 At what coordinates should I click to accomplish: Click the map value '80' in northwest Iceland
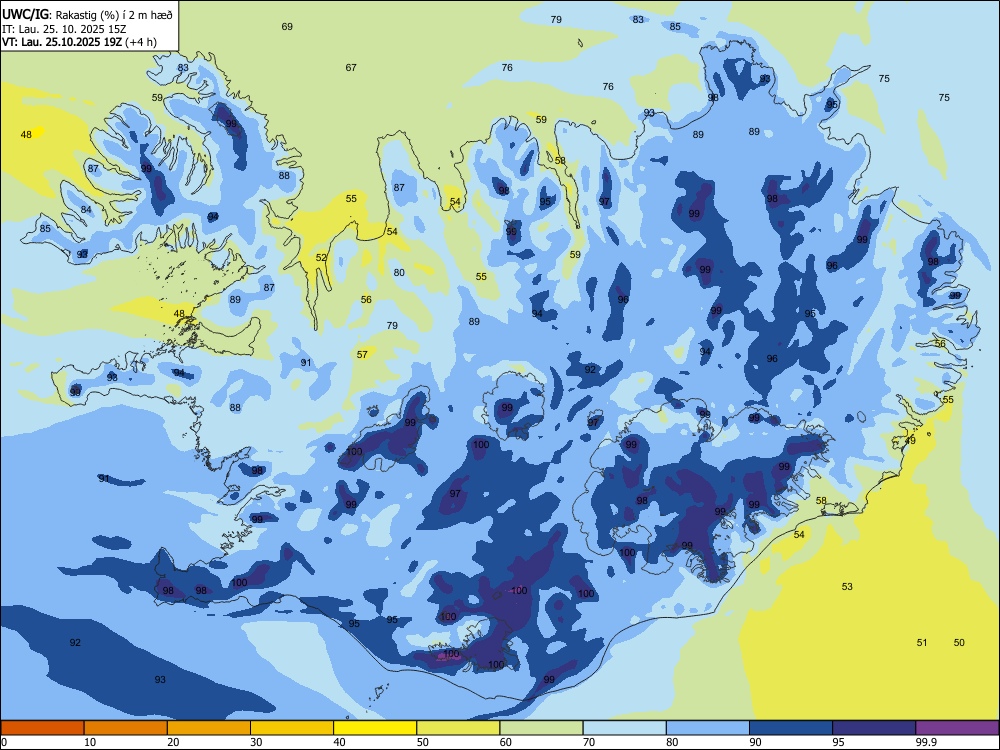[x=399, y=272]
